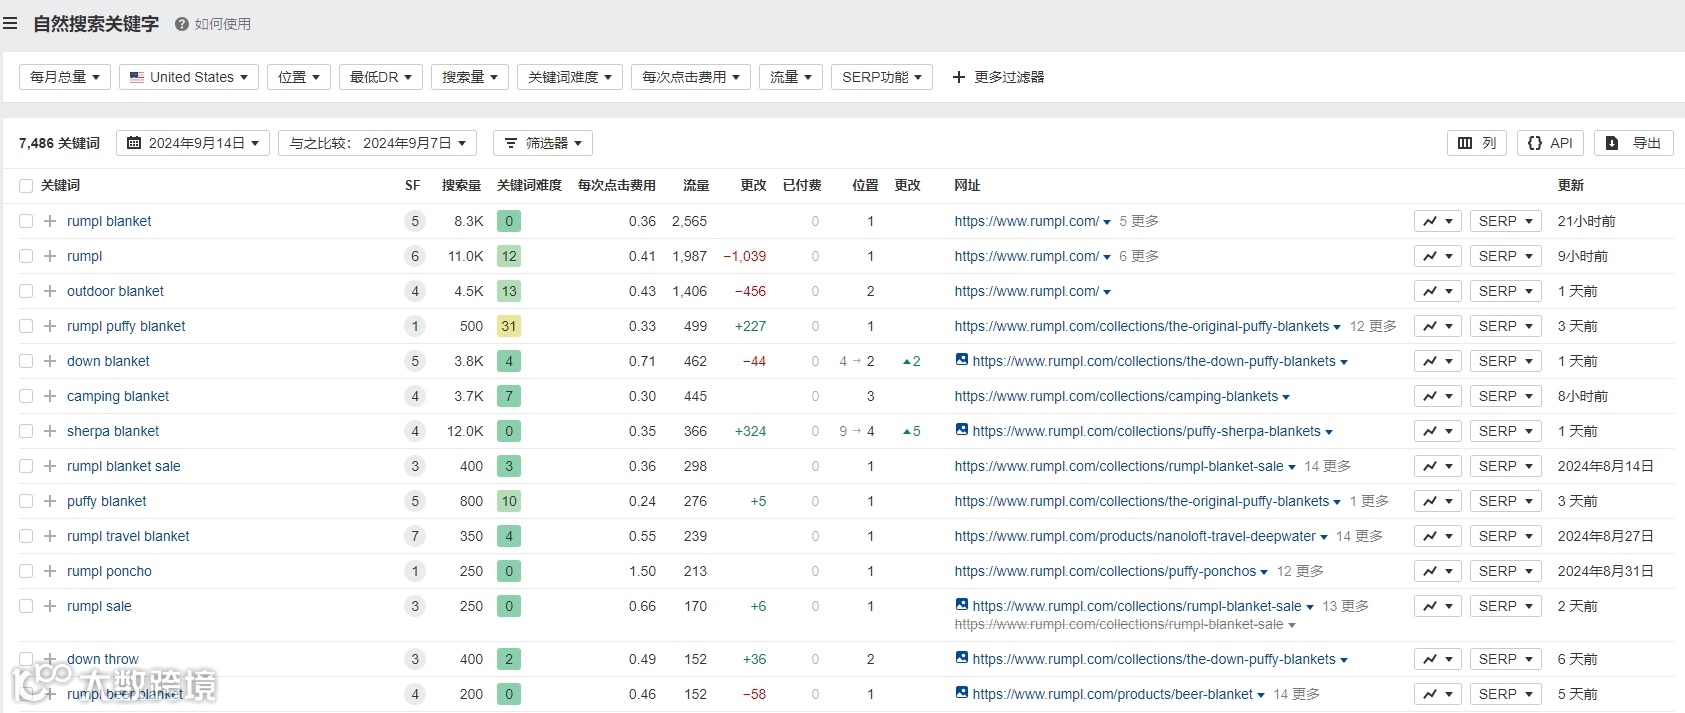Viewport: 1685px width, 713px height.
Task: Open the 最低DR filter dropdown
Action: click(381, 77)
